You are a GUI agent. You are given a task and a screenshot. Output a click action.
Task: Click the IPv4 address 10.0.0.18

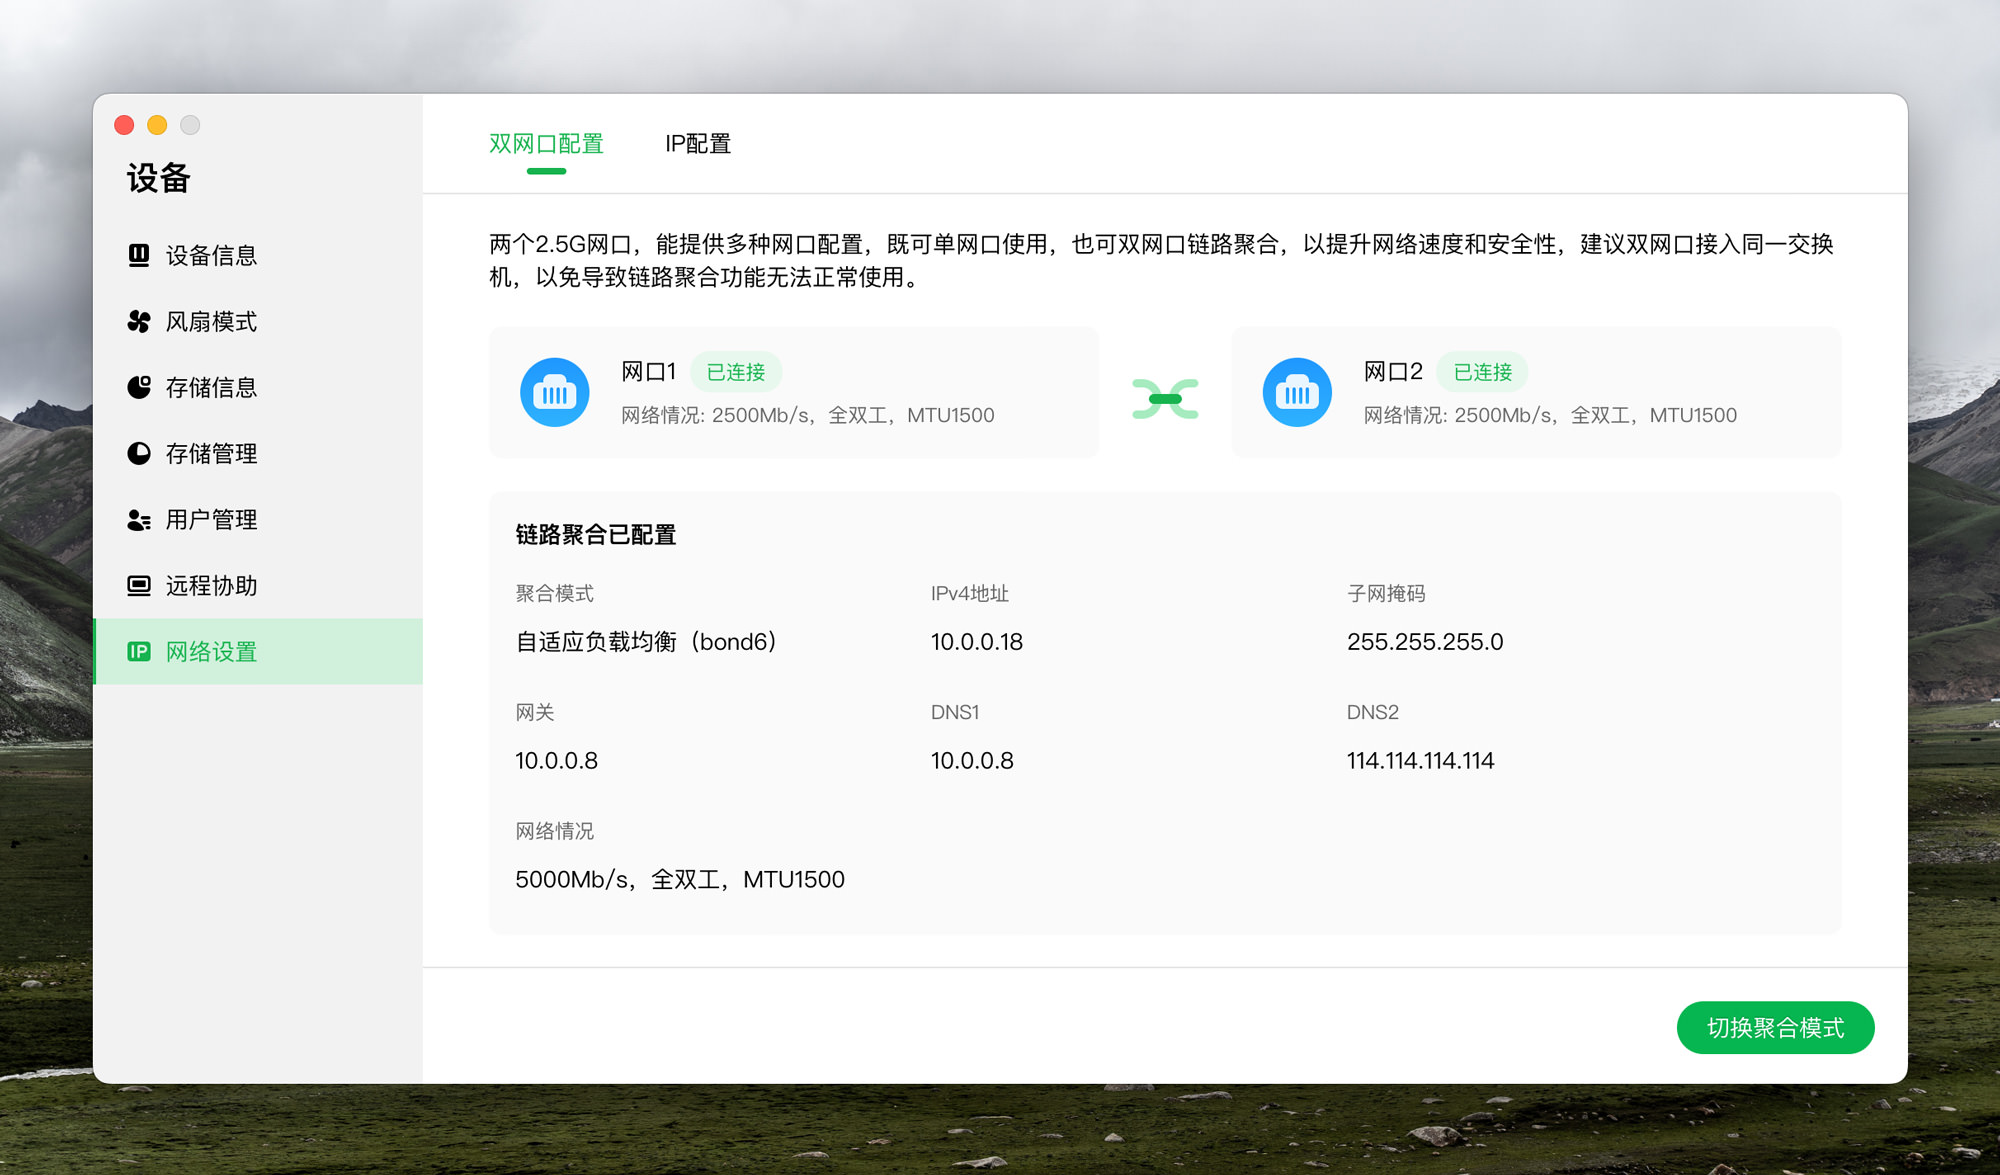[976, 642]
